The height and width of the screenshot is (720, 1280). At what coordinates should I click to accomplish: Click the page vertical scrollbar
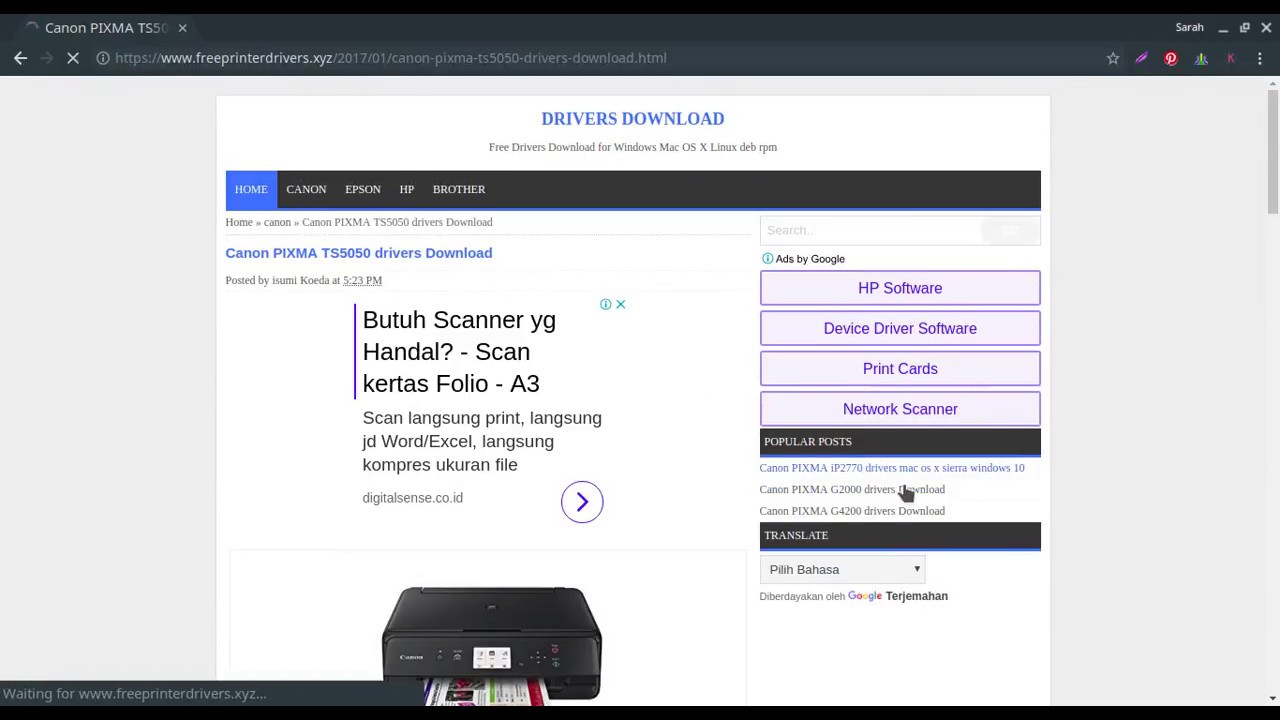tap(1272, 150)
